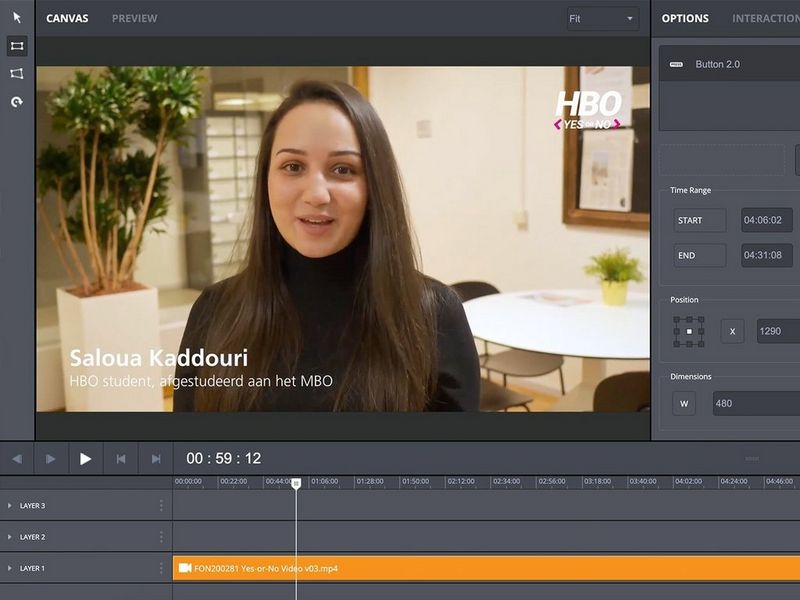Image resolution: width=800 pixels, height=600 pixels.
Task: Open the Fit zoom dropdown
Action: (x=602, y=19)
